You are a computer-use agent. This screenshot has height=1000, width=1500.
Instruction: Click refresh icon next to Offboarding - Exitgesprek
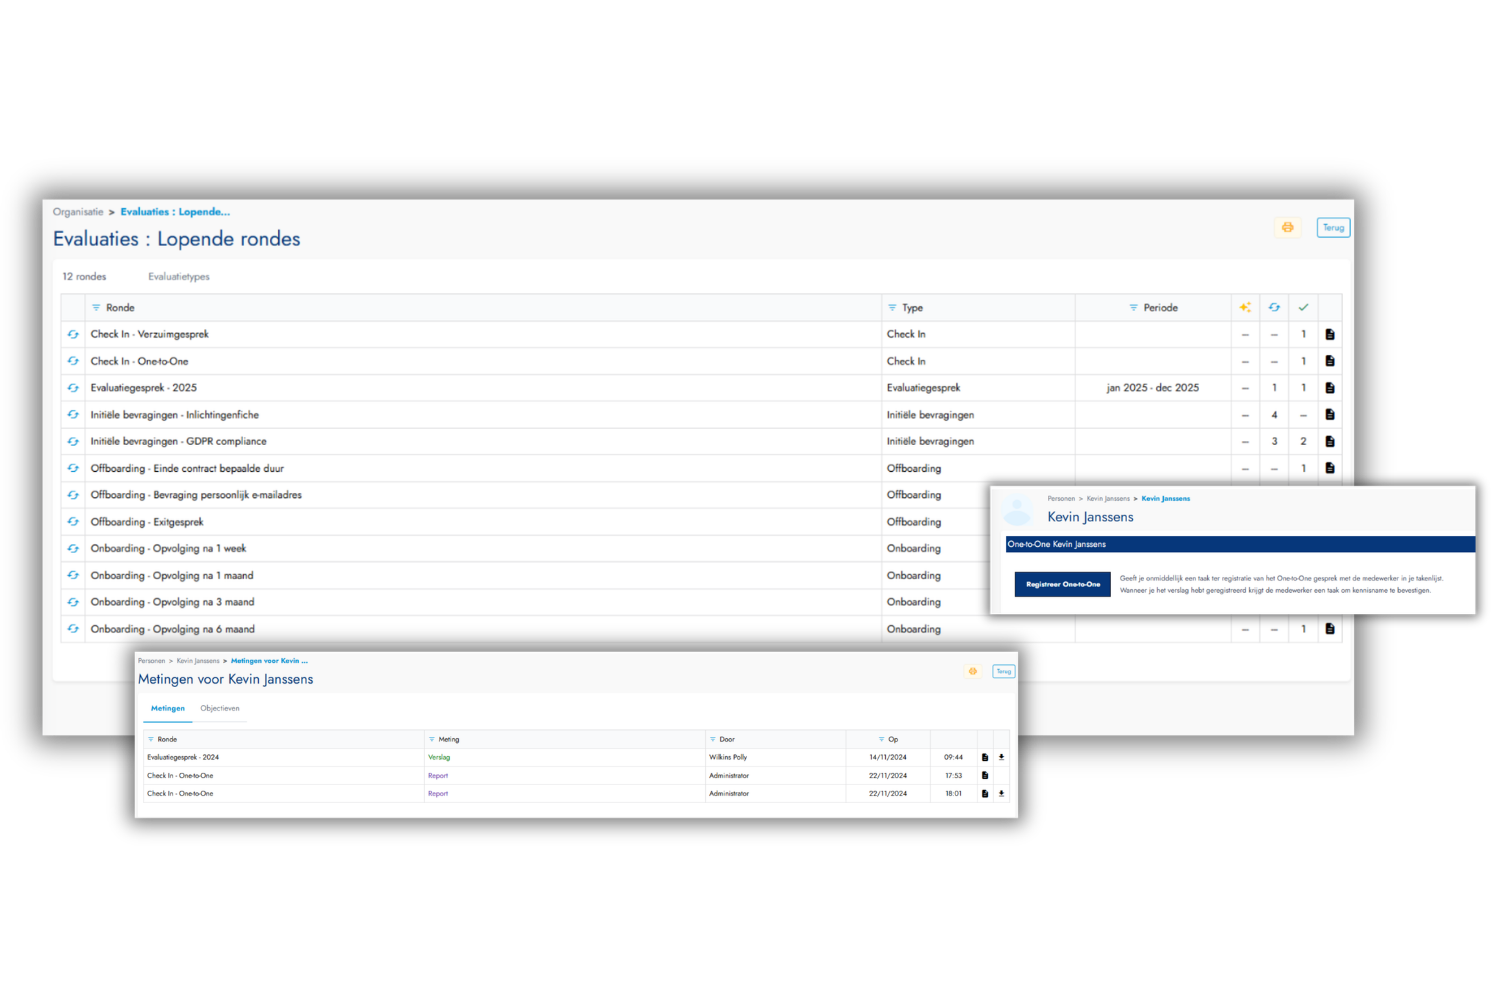73,521
